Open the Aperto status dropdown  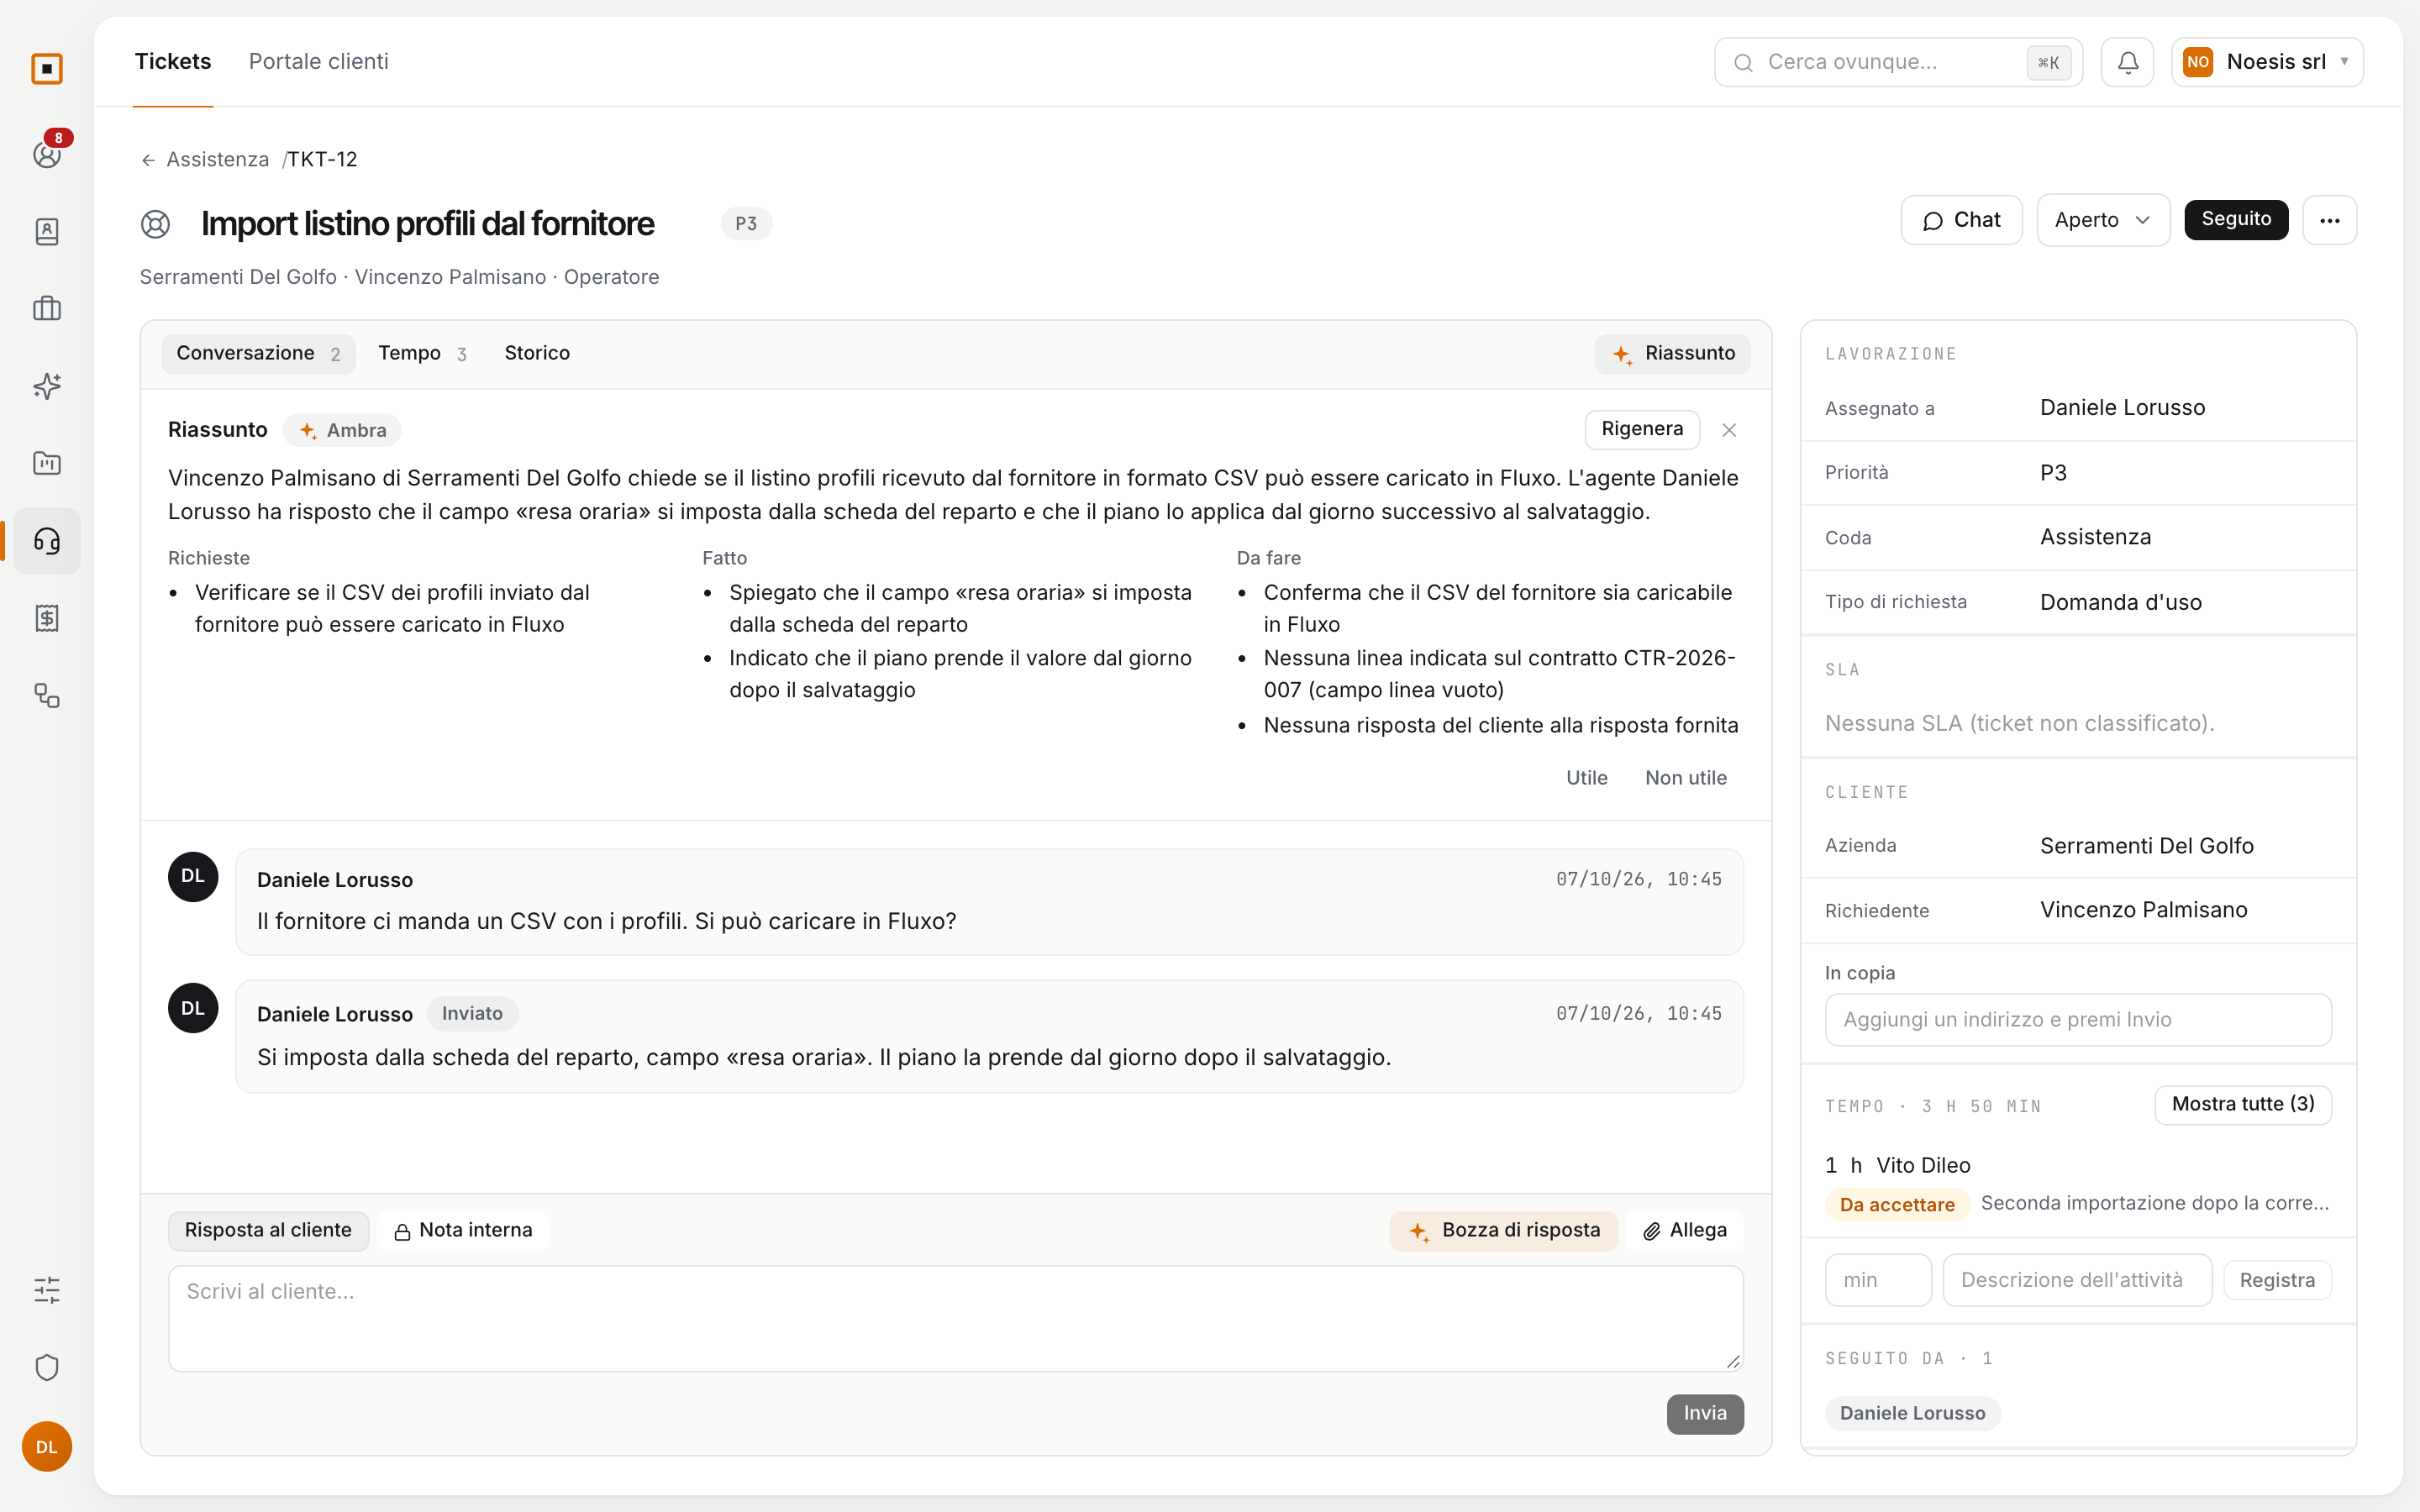point(2103,220)
